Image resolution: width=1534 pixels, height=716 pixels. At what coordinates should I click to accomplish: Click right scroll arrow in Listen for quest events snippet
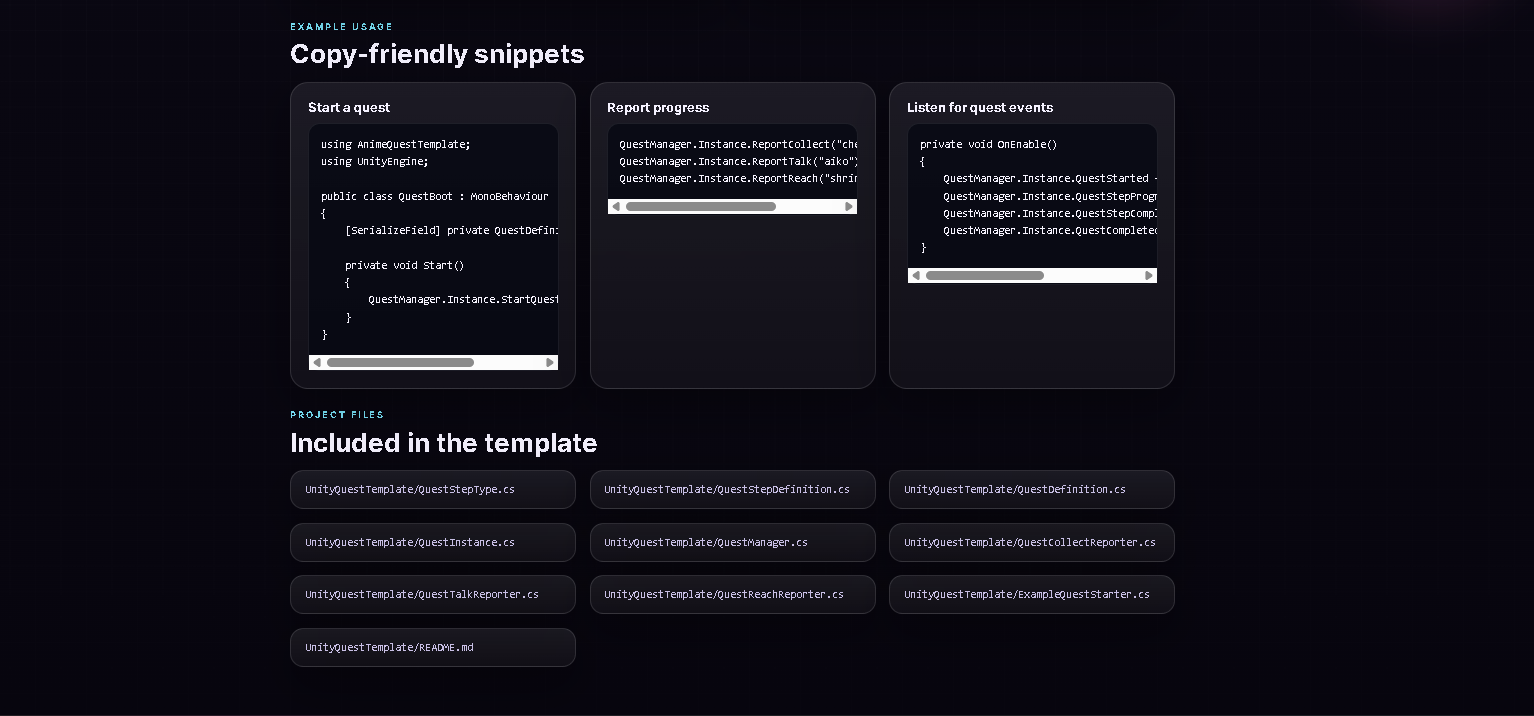[x=1149, y=276]
